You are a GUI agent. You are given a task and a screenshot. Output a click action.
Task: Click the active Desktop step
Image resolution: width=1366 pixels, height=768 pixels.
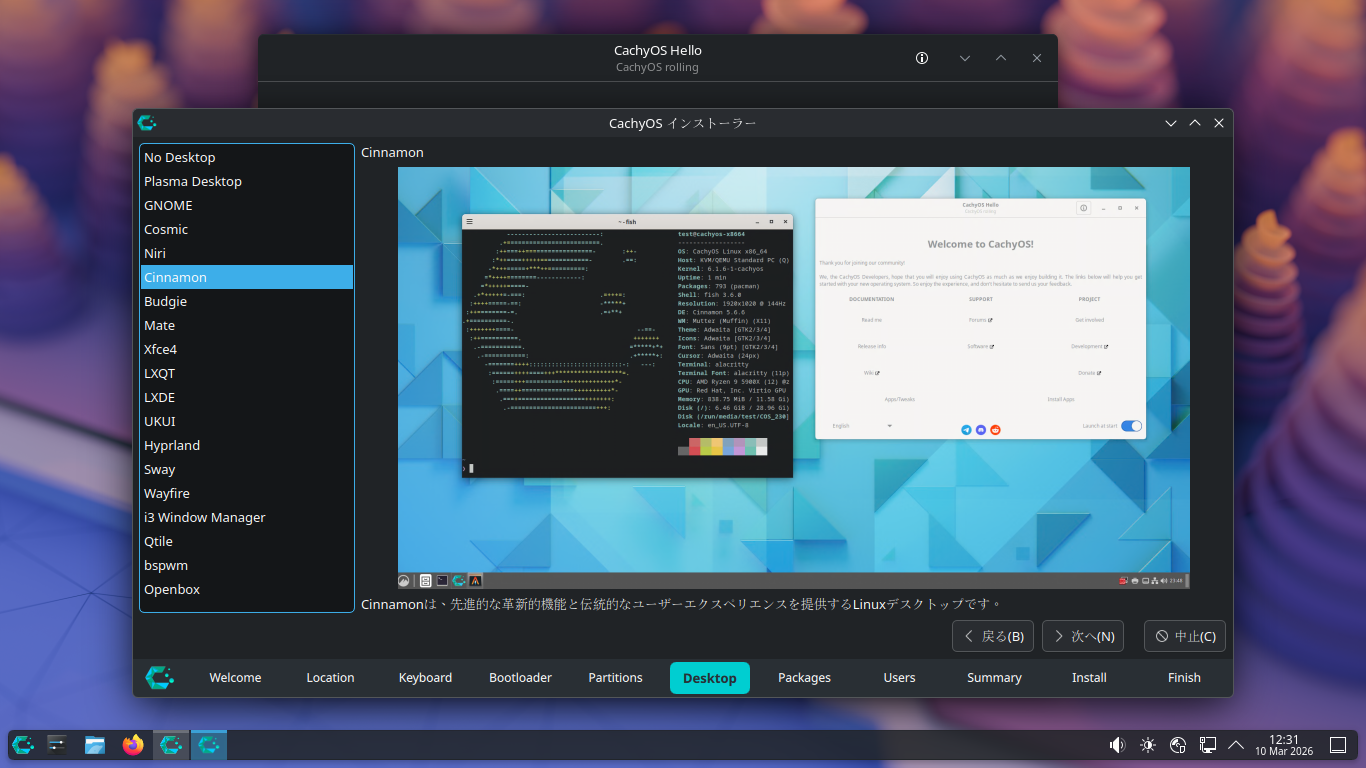[710, 678]
